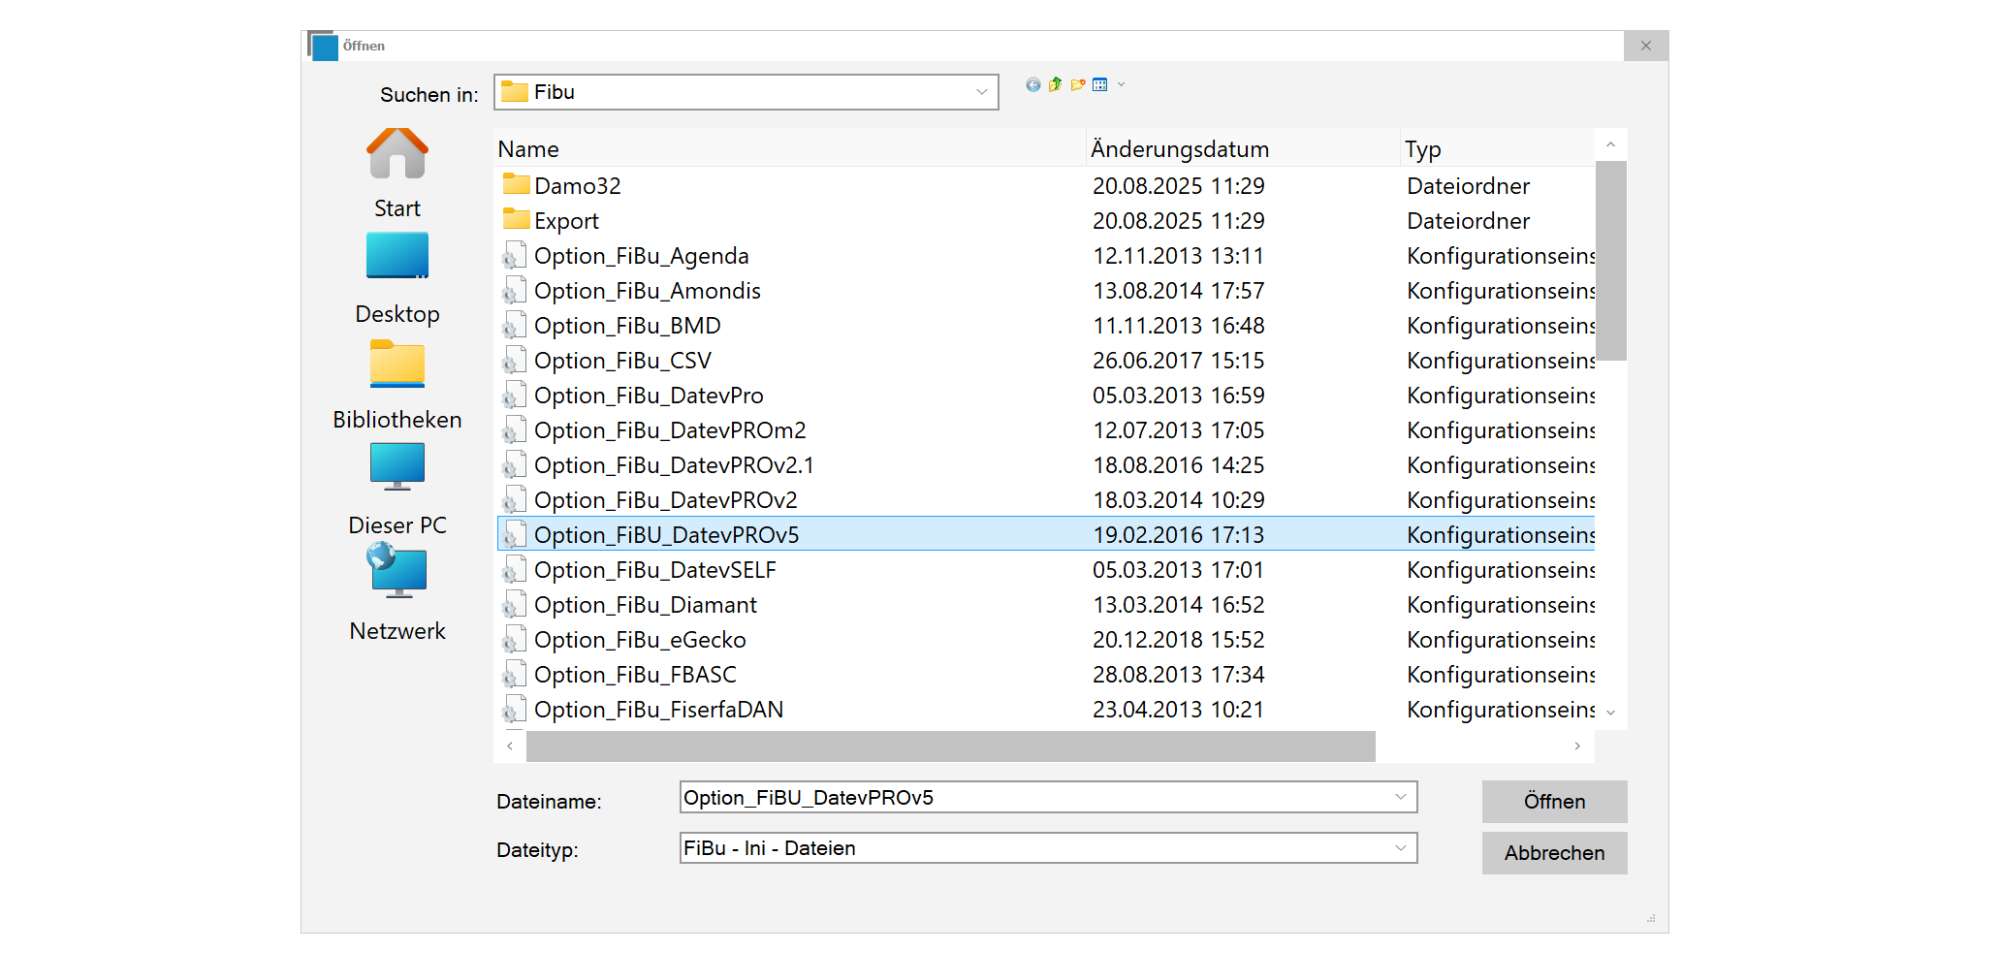This screenshot has width=2000, height=957.
Task: Open the Desktop location icon
Action: tap(397, 256)
